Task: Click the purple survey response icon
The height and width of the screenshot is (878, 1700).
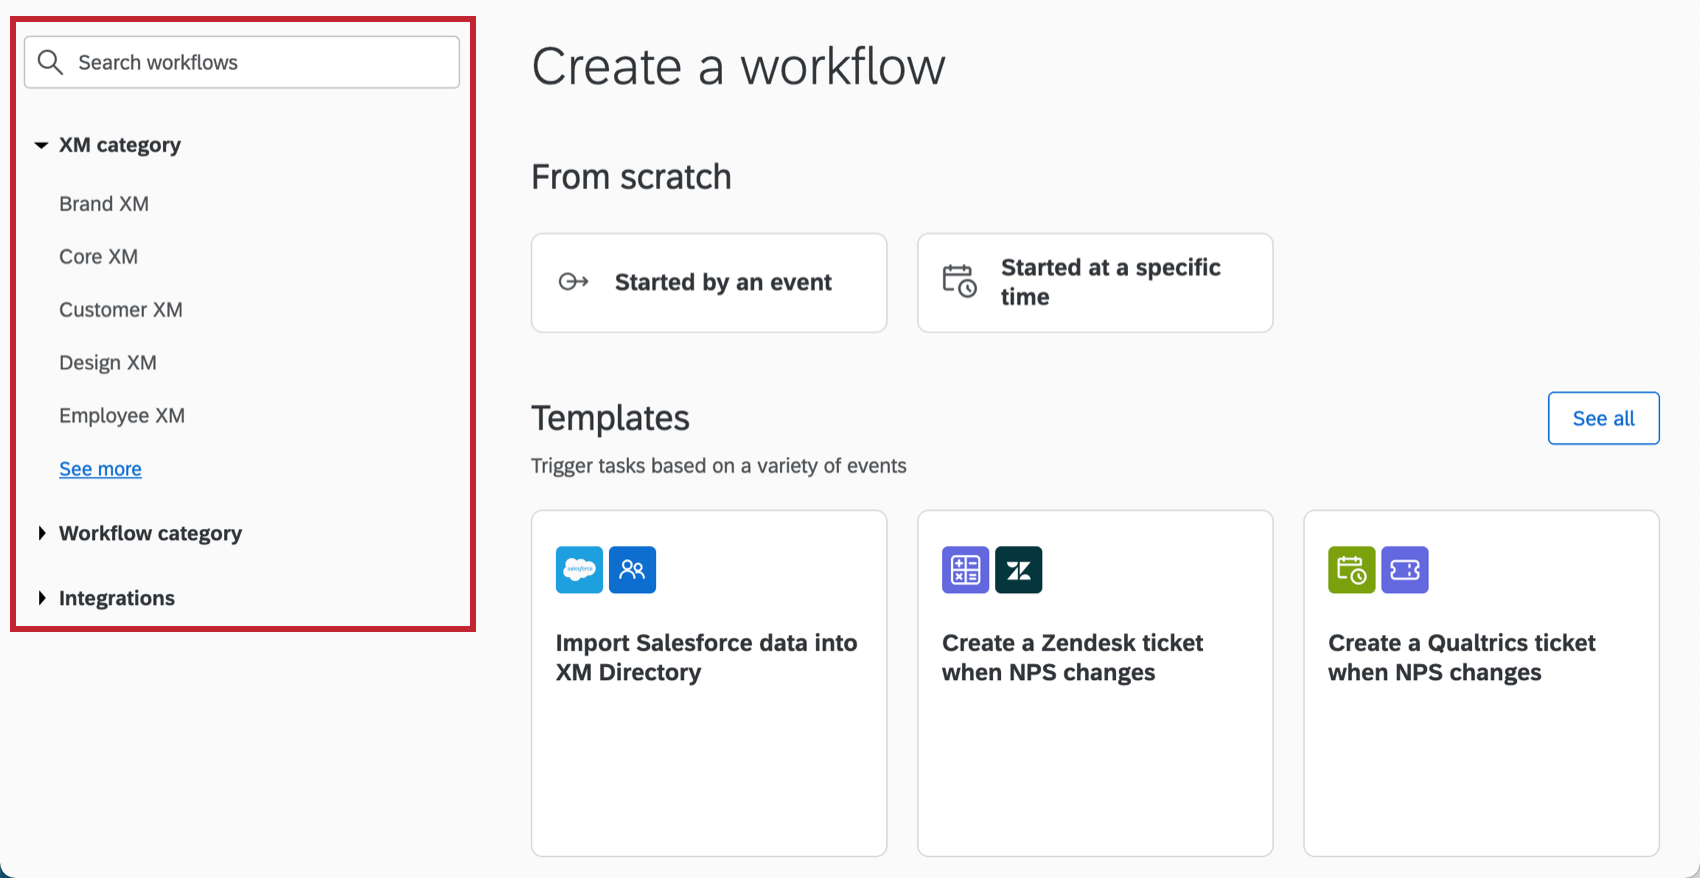Action: [965, 570]
